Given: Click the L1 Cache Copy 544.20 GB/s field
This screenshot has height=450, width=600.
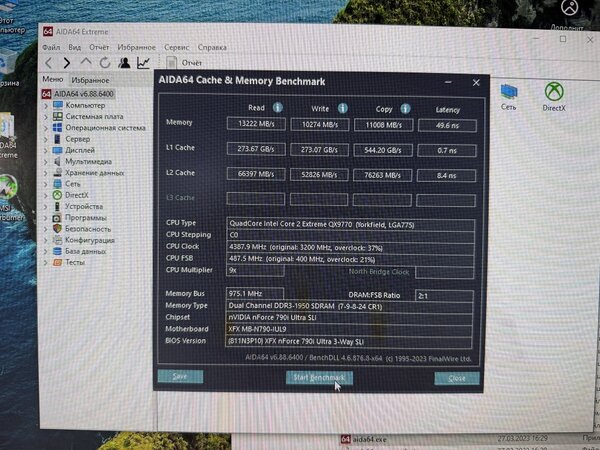Looking at the screenshot, I should [383, 150].
